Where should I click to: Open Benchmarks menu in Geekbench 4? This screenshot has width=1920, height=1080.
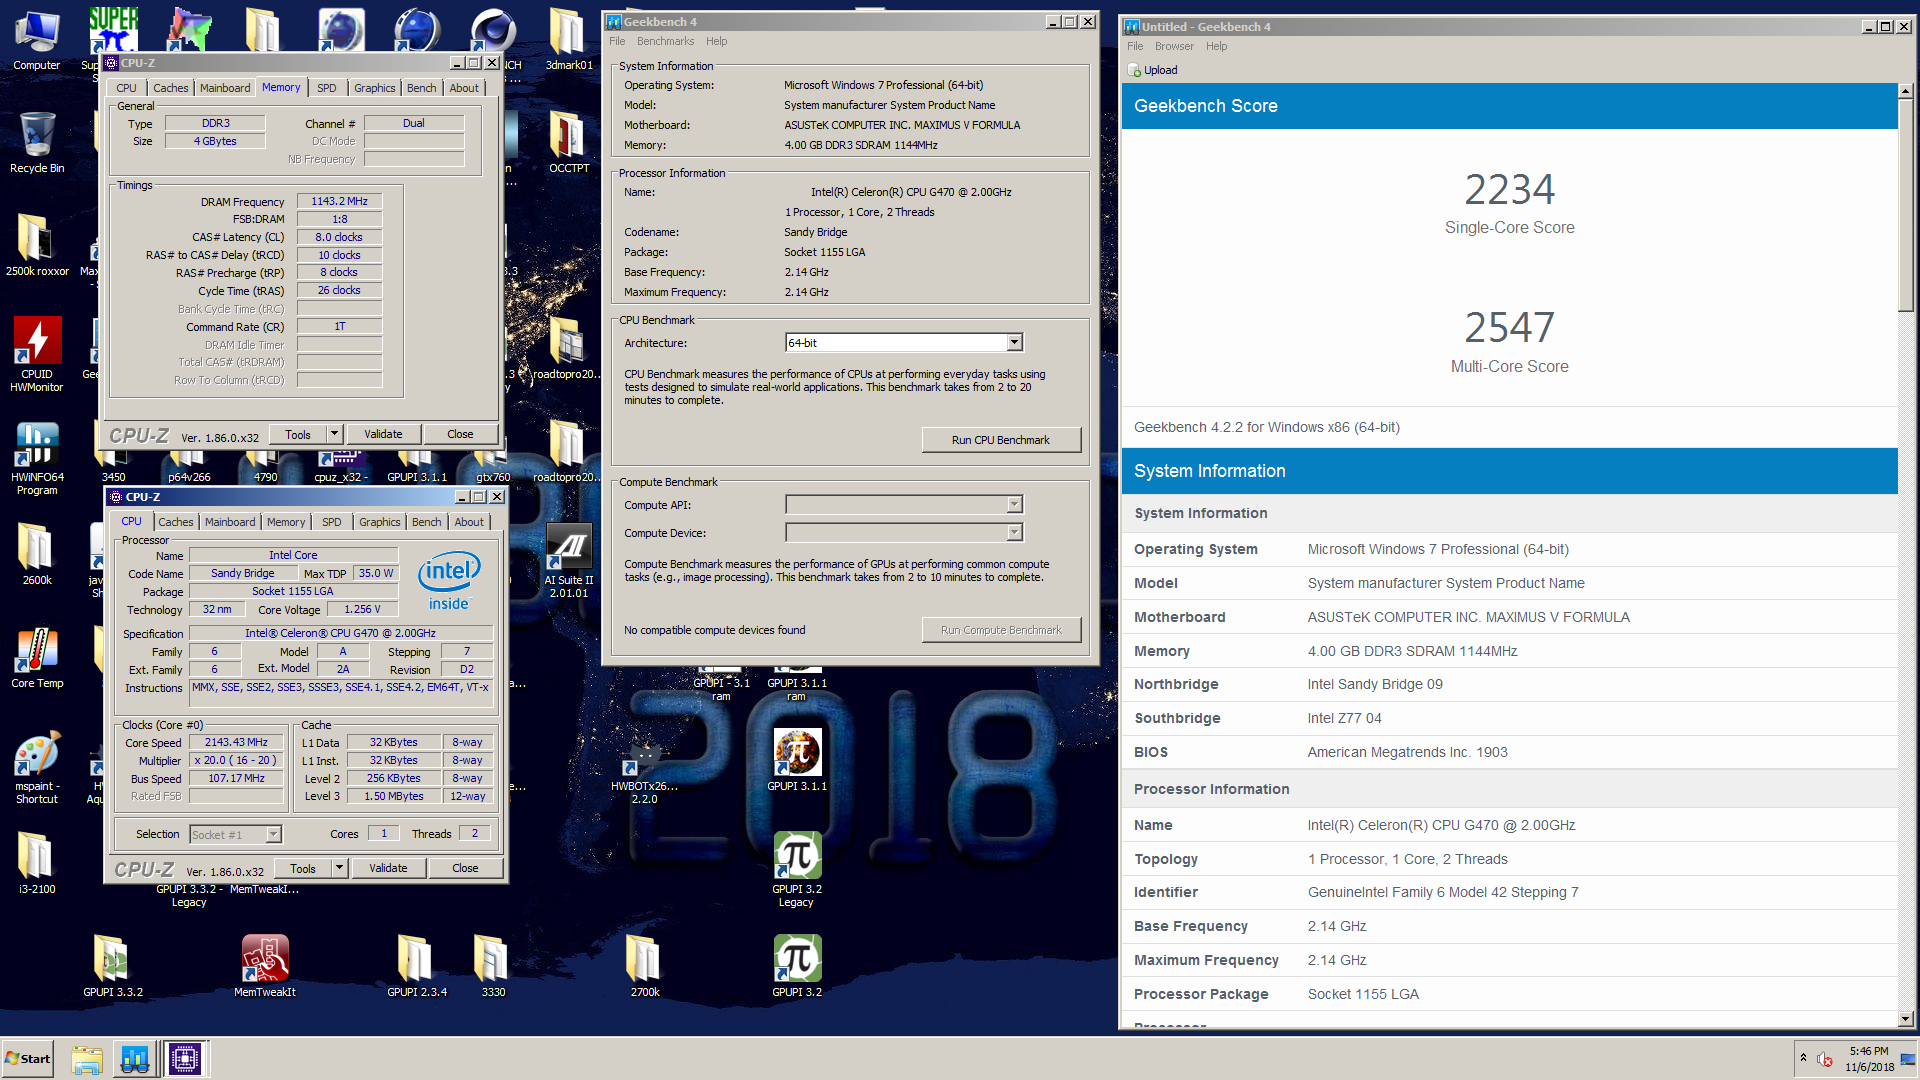point(665,41)
